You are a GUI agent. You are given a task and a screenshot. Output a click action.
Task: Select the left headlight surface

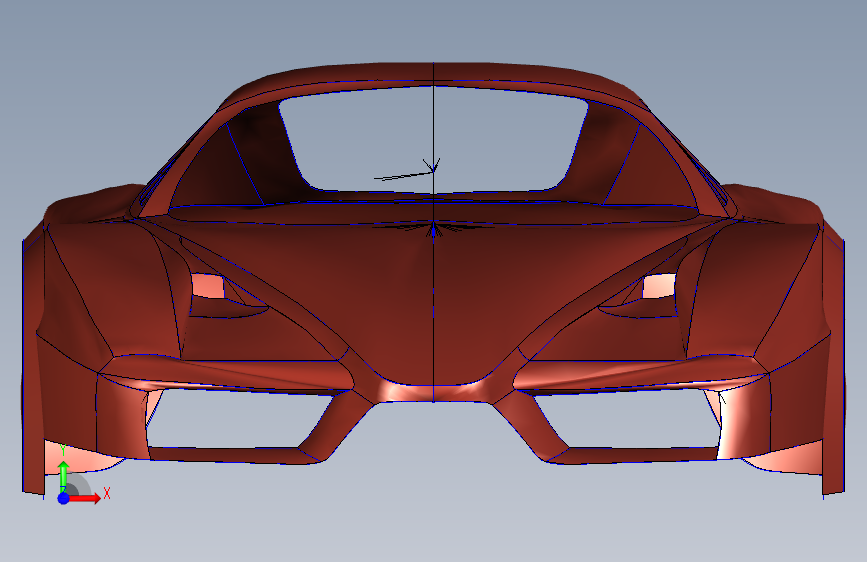coord(208,287)
